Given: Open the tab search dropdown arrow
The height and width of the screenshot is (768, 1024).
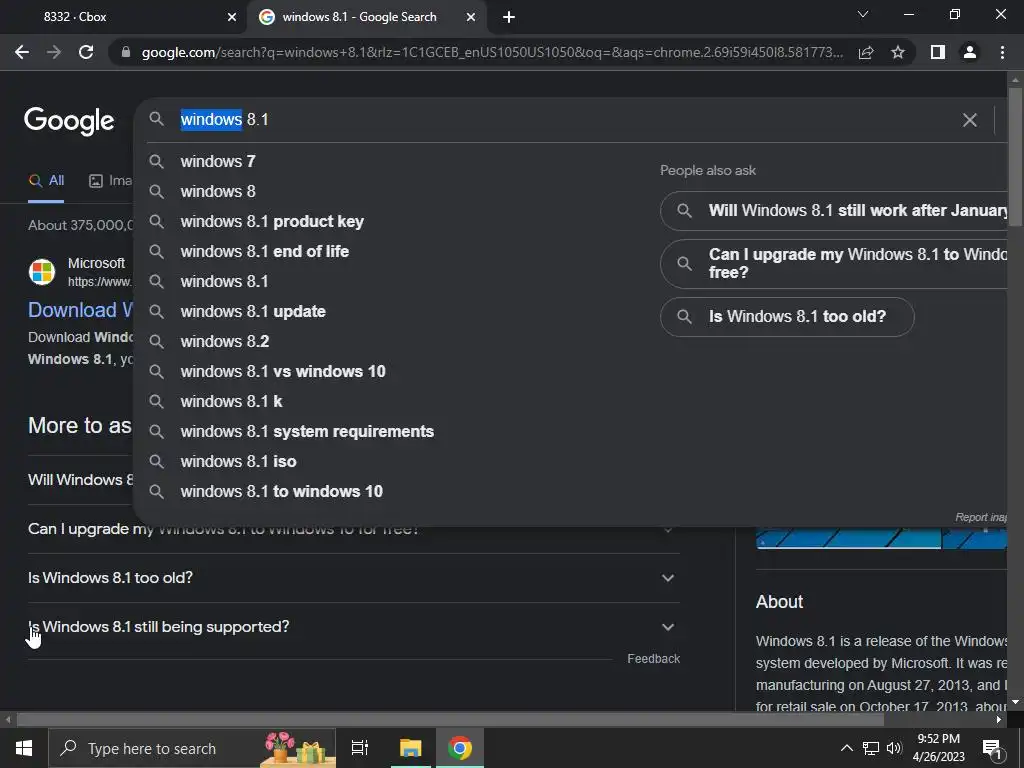Looking at the screenshot, I should (863, 14).
